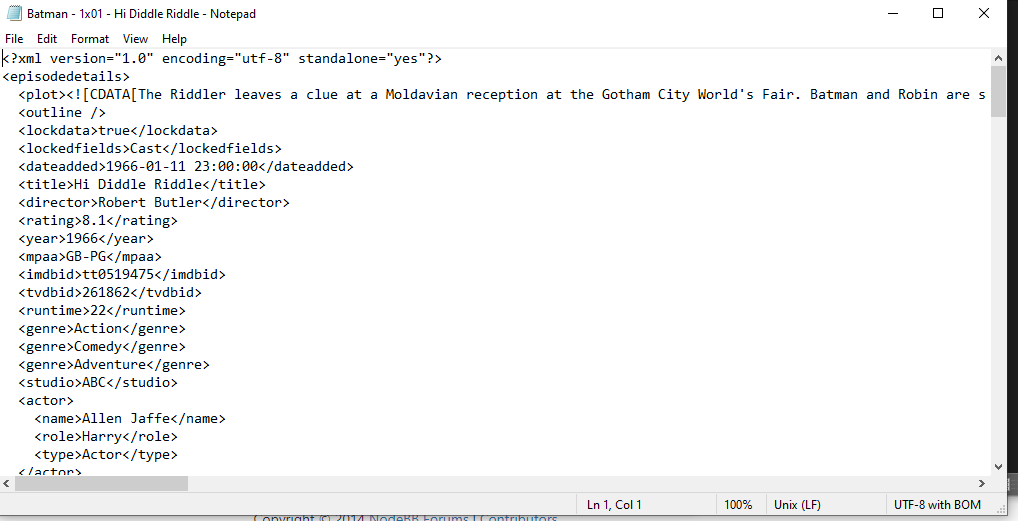The width and height of the screenshot is (1018, 521).
Task: Click the type Actor line
Action: (106, 455)
